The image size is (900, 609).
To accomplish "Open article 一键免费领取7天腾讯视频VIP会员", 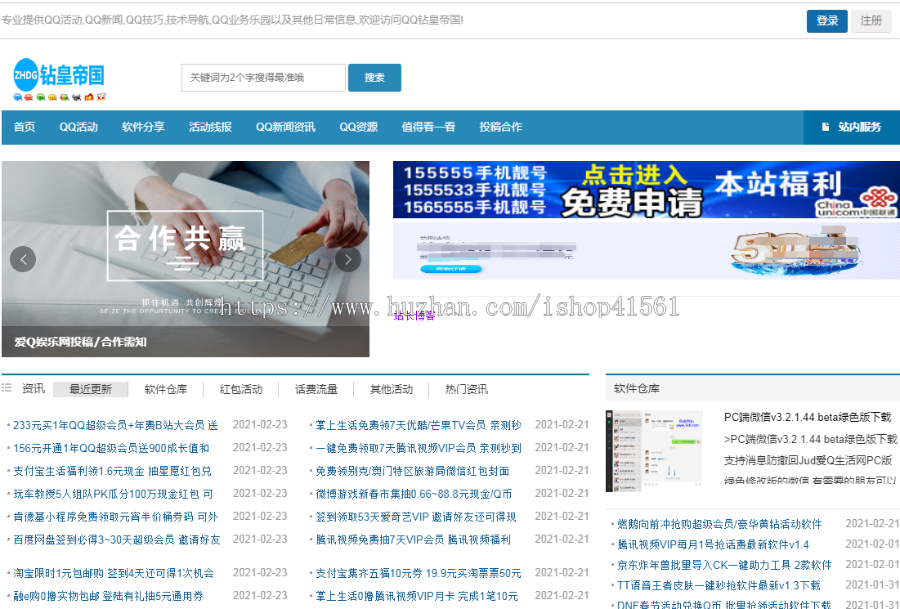I will 418,448.
